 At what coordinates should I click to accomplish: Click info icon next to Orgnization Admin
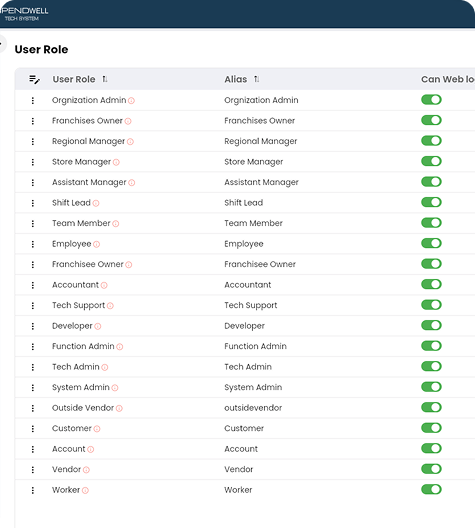131,101
